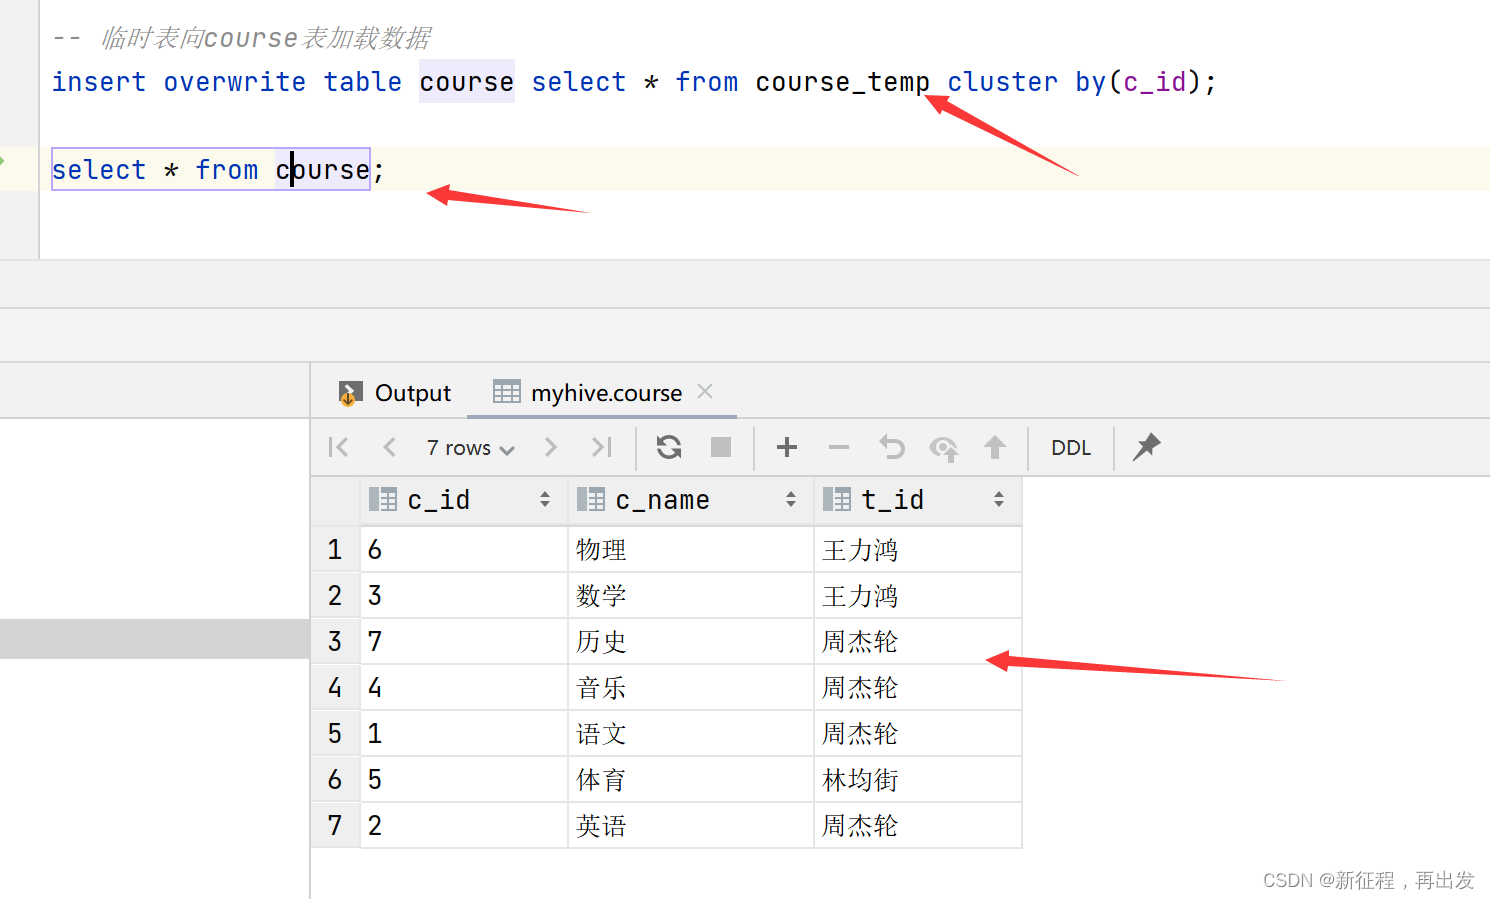Open the DDL view button
Image resolution: width=1490 pixels, height=899 pixels.
(1071, 448)
